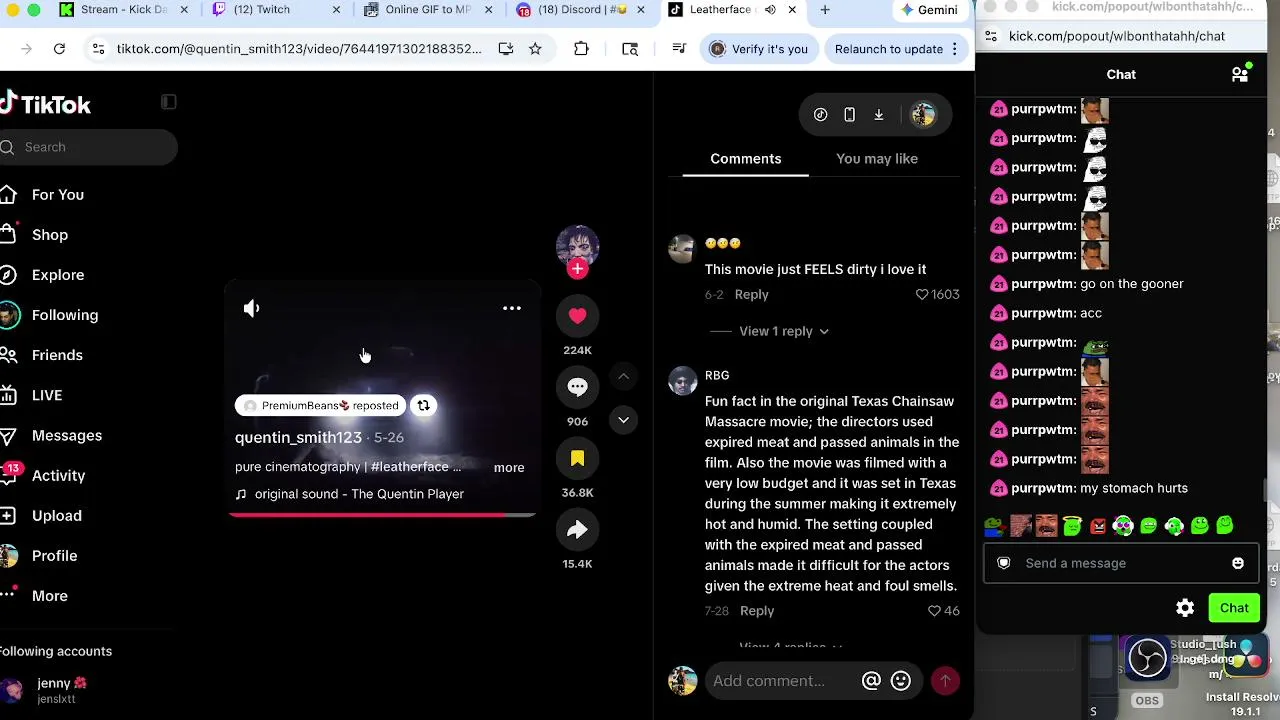Open the Upload page
This screenshot has width=1280, height=720.
57,515
